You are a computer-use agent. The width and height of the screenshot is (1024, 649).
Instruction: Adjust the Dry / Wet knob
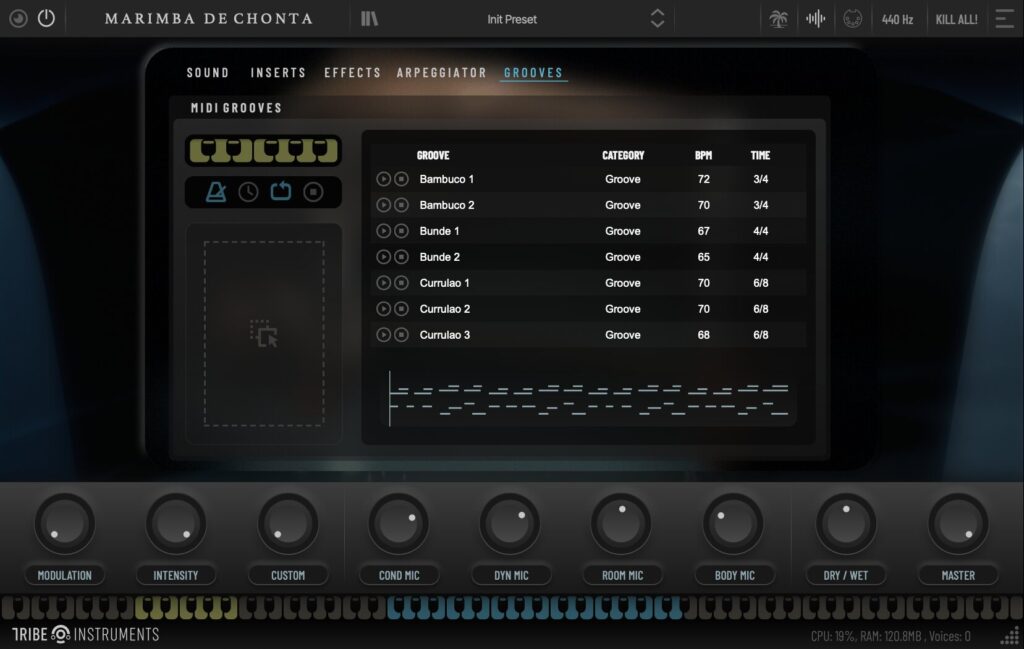click(846, 524)
